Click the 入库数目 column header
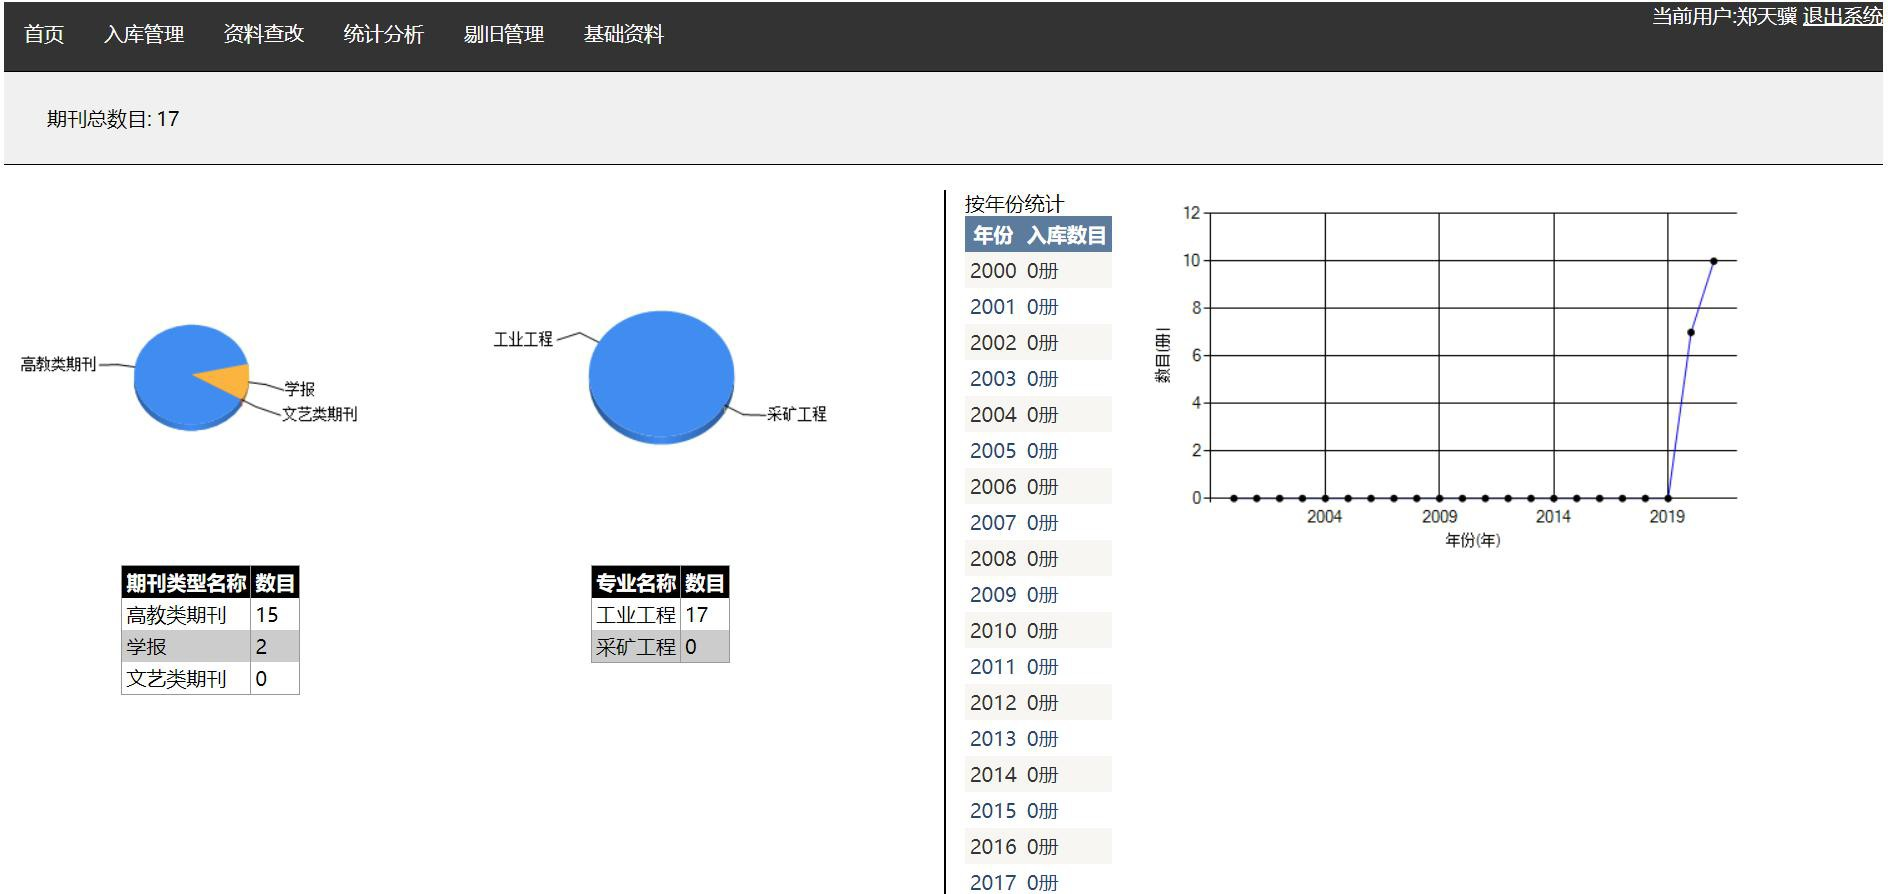Screen dimensions: 1888x894 (x=1067, y=235)
